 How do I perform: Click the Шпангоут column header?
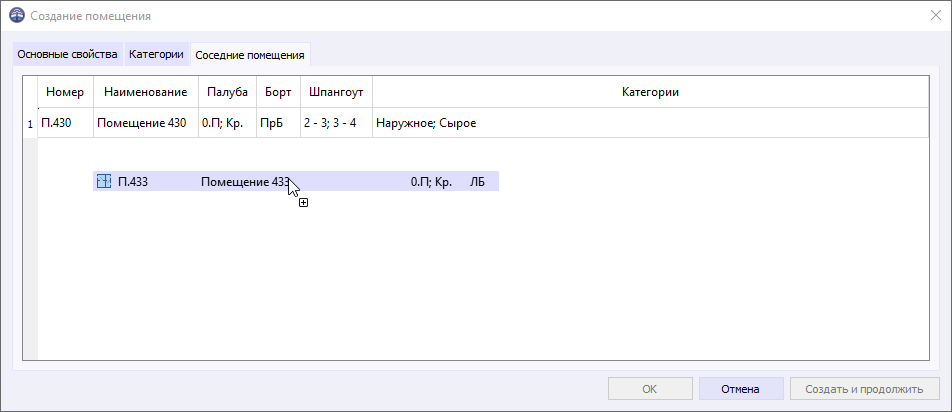335,92
